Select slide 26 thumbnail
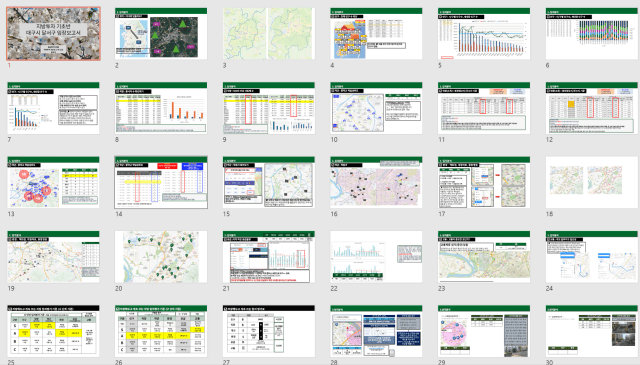Image resolution: width=640 pixels, height=365 pixels. [x=161, y=331]
